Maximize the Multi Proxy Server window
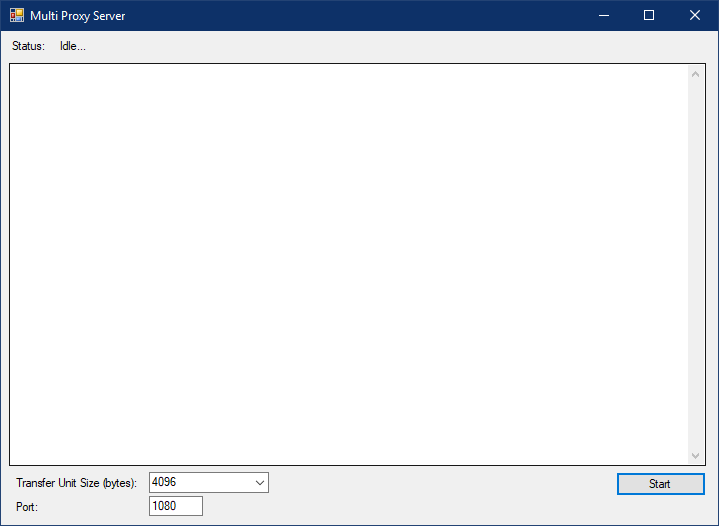 click(649, 16)
